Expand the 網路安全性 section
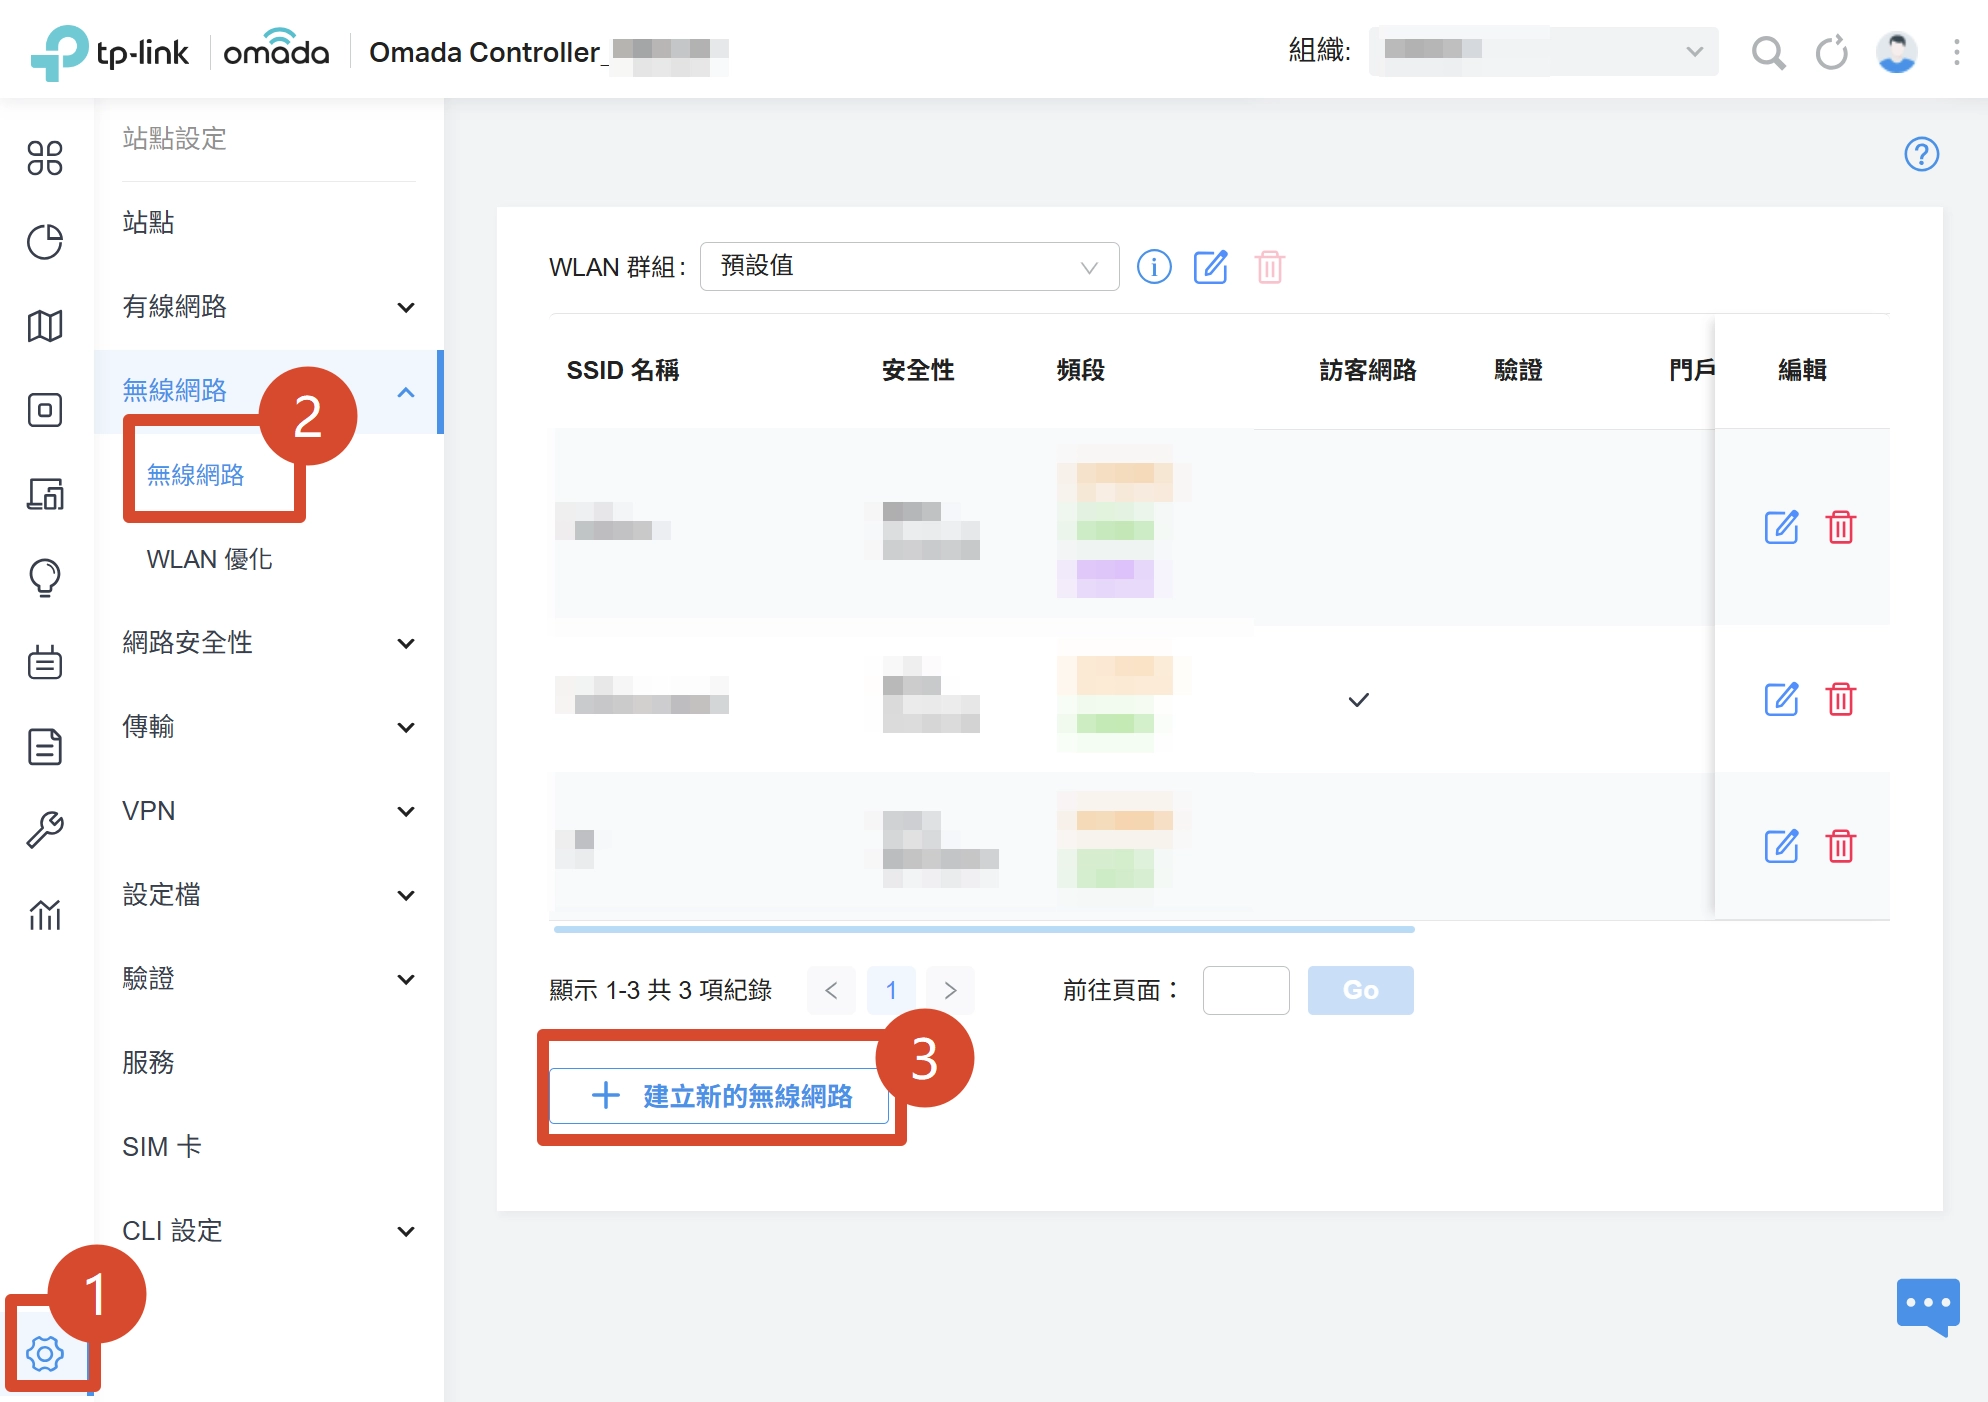This screenshot has height=1402, width=1988. [x=268, y=642]
